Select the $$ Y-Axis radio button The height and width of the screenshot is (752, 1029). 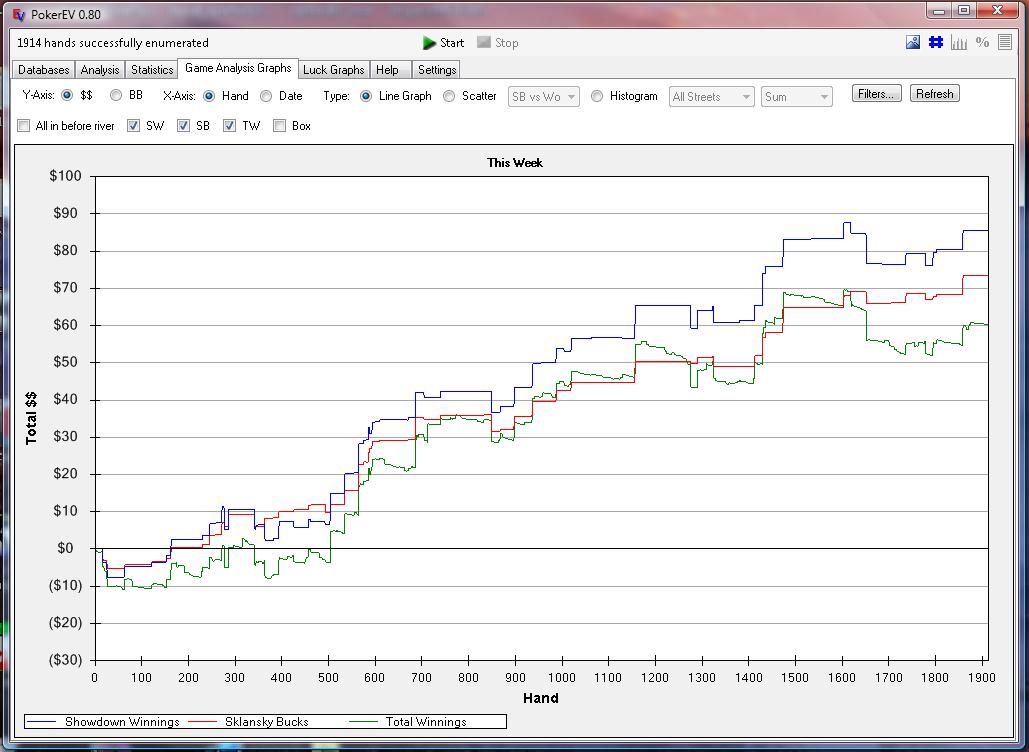67,96
